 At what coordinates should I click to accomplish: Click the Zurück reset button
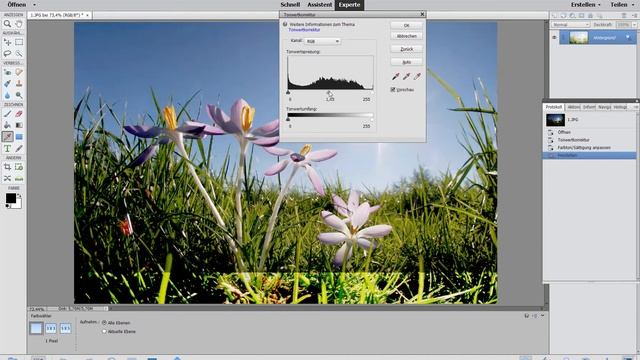tap(407, 49)
